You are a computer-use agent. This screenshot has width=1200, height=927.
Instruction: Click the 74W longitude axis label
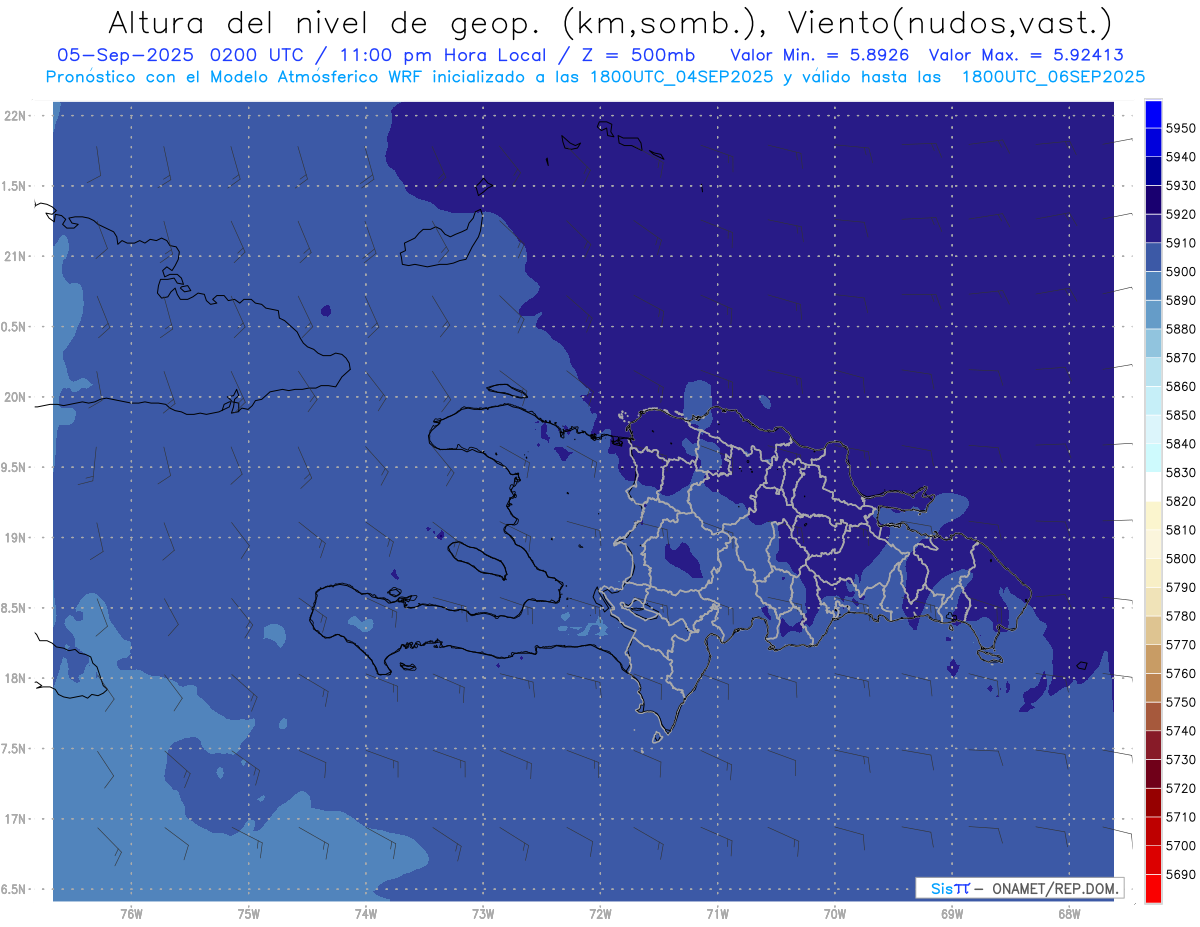pyautogui.click(x=366, y=914)
